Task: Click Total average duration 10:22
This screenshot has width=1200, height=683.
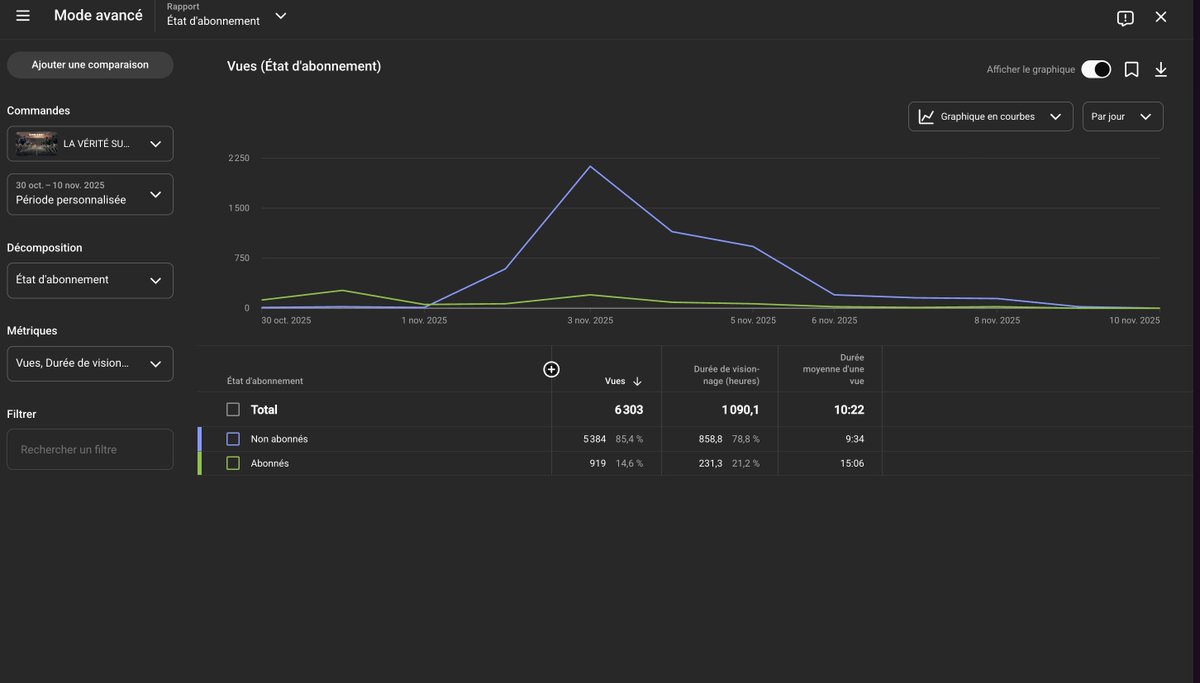Action: (x=848, y=410)
